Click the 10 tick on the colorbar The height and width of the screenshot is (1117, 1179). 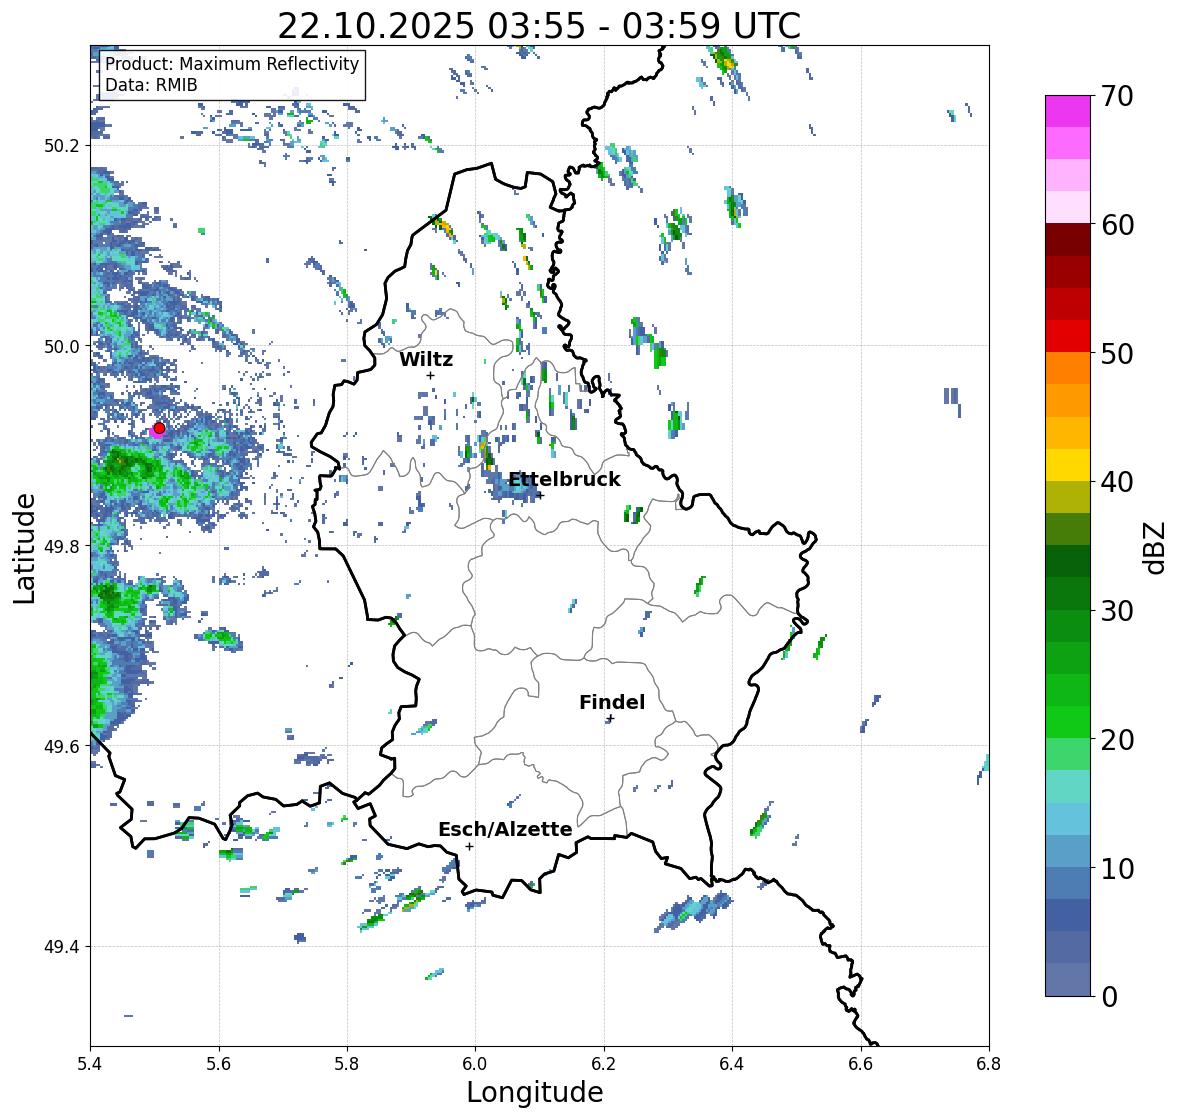tap(1117, 868)
